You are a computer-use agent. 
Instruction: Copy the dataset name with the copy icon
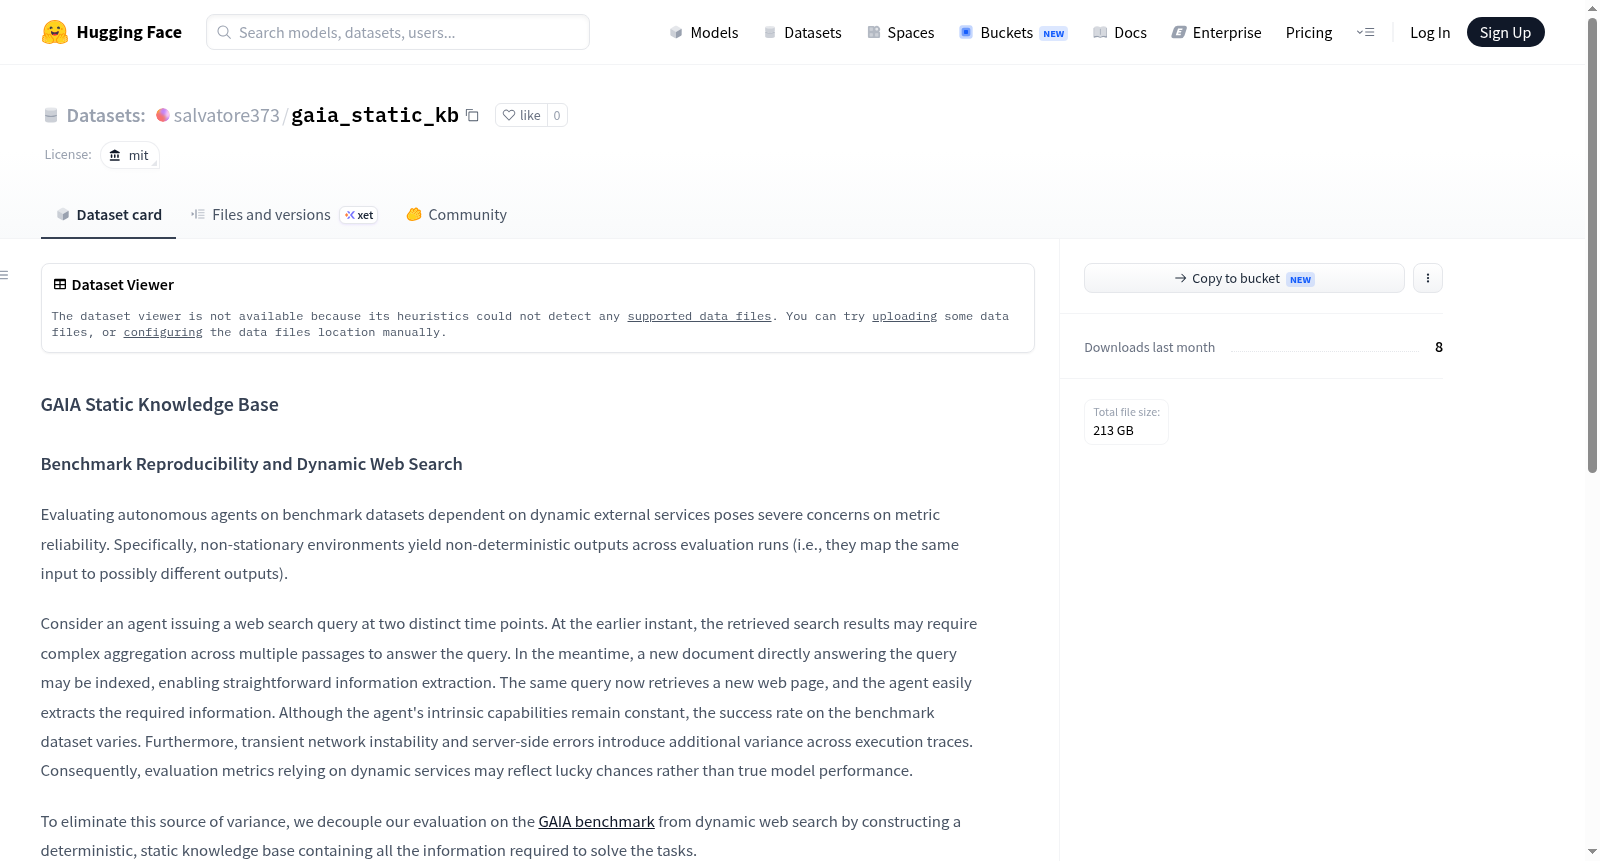[x=472, y=116]
